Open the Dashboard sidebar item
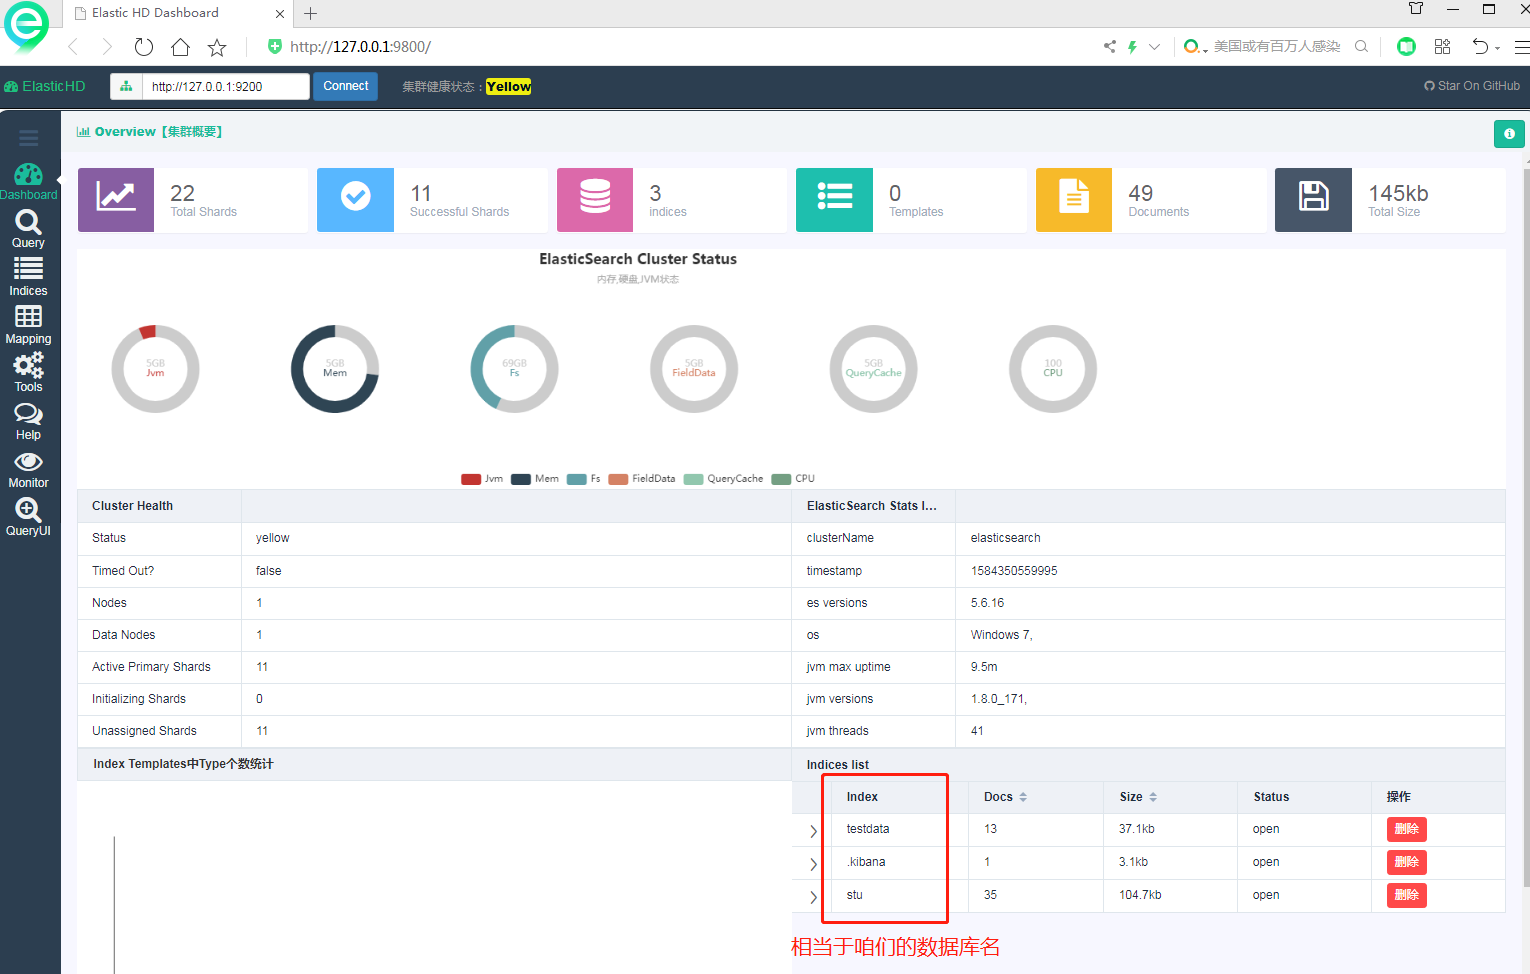The width and height of the screenshot is (1530, 974). pos(28,182)
